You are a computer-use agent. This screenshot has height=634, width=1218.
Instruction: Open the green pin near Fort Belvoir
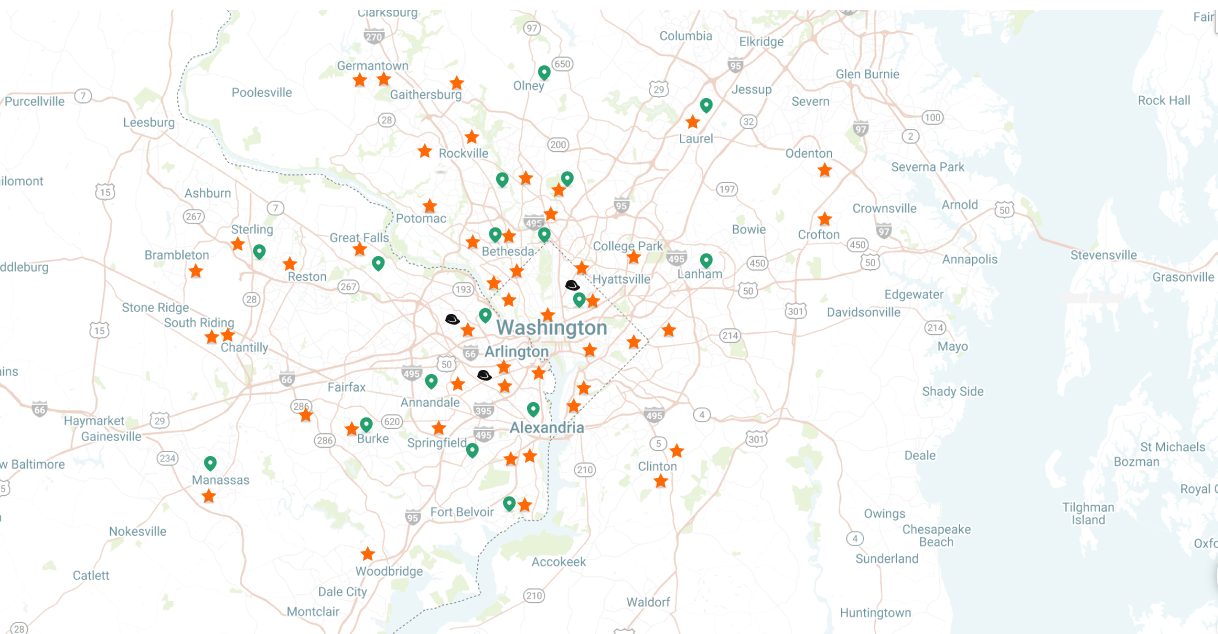pos(509,503)
